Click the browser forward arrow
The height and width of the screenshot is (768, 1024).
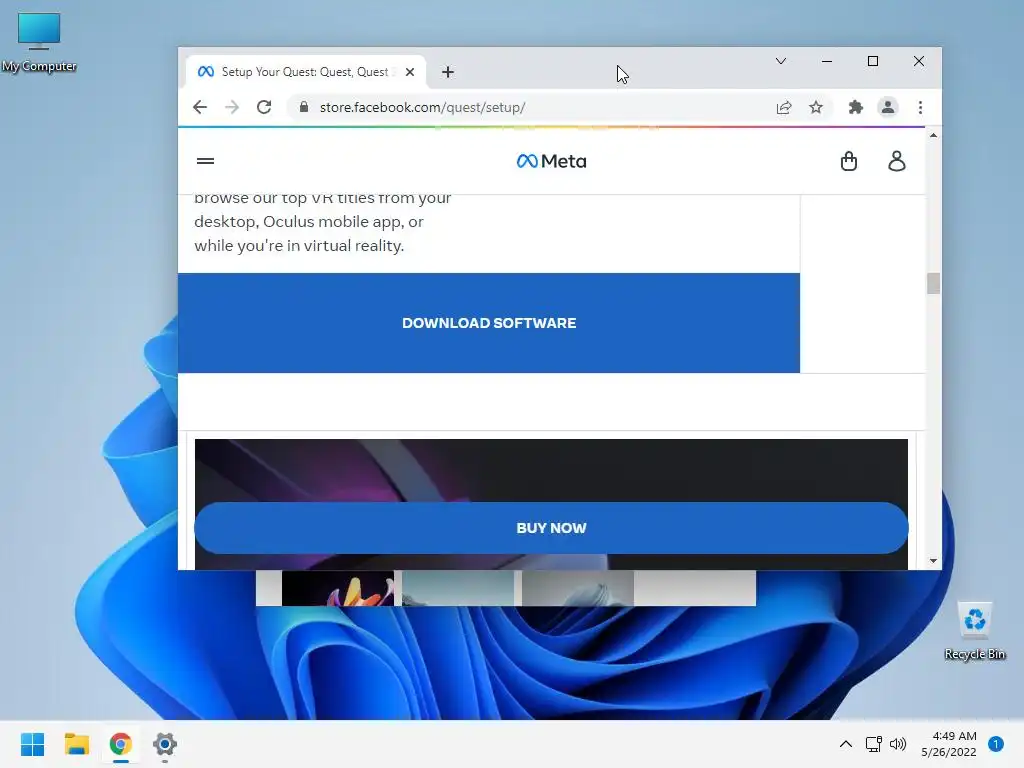click(x=232, y=107)
